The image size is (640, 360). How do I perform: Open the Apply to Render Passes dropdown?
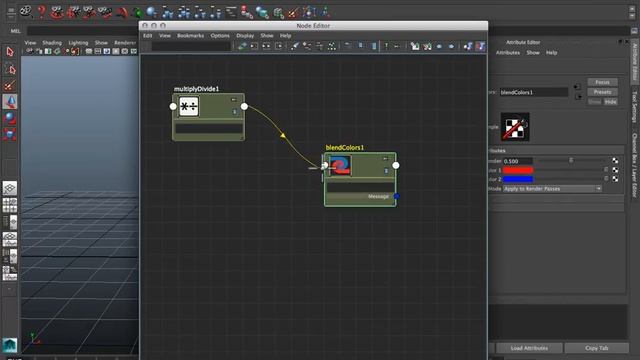552,189
